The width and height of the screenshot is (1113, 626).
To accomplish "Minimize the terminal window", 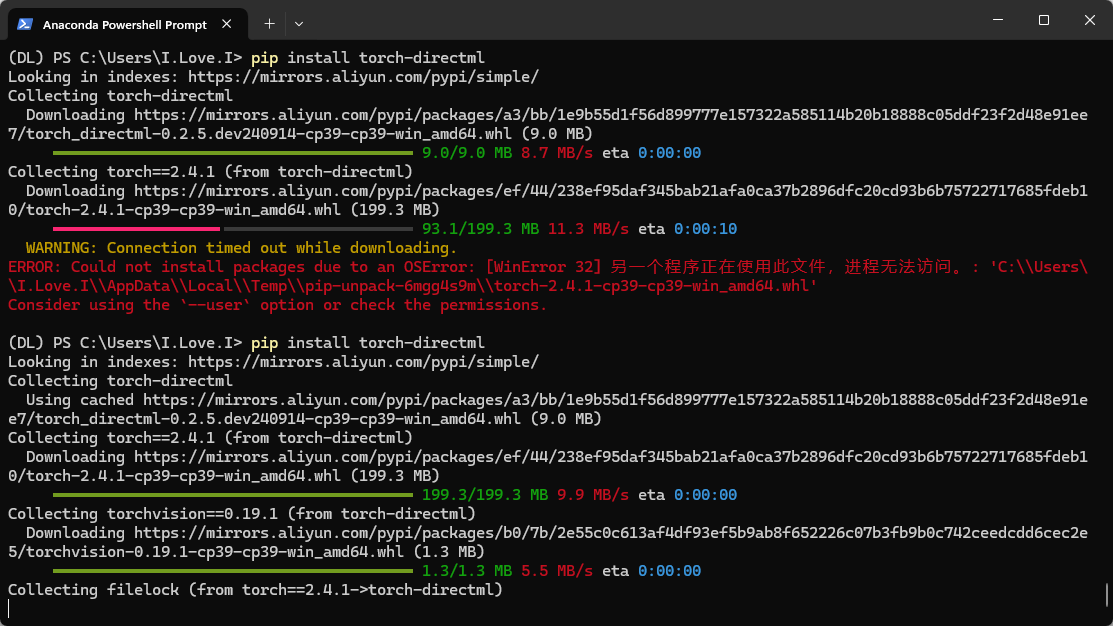I will click(x=998, y=20).
